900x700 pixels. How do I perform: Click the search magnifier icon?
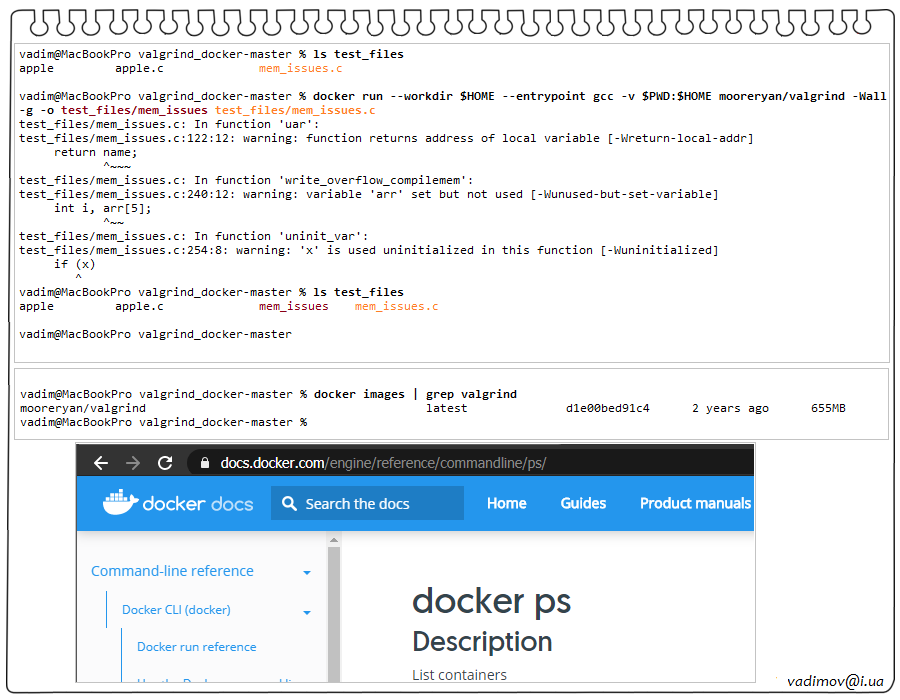tap(289, 504)
